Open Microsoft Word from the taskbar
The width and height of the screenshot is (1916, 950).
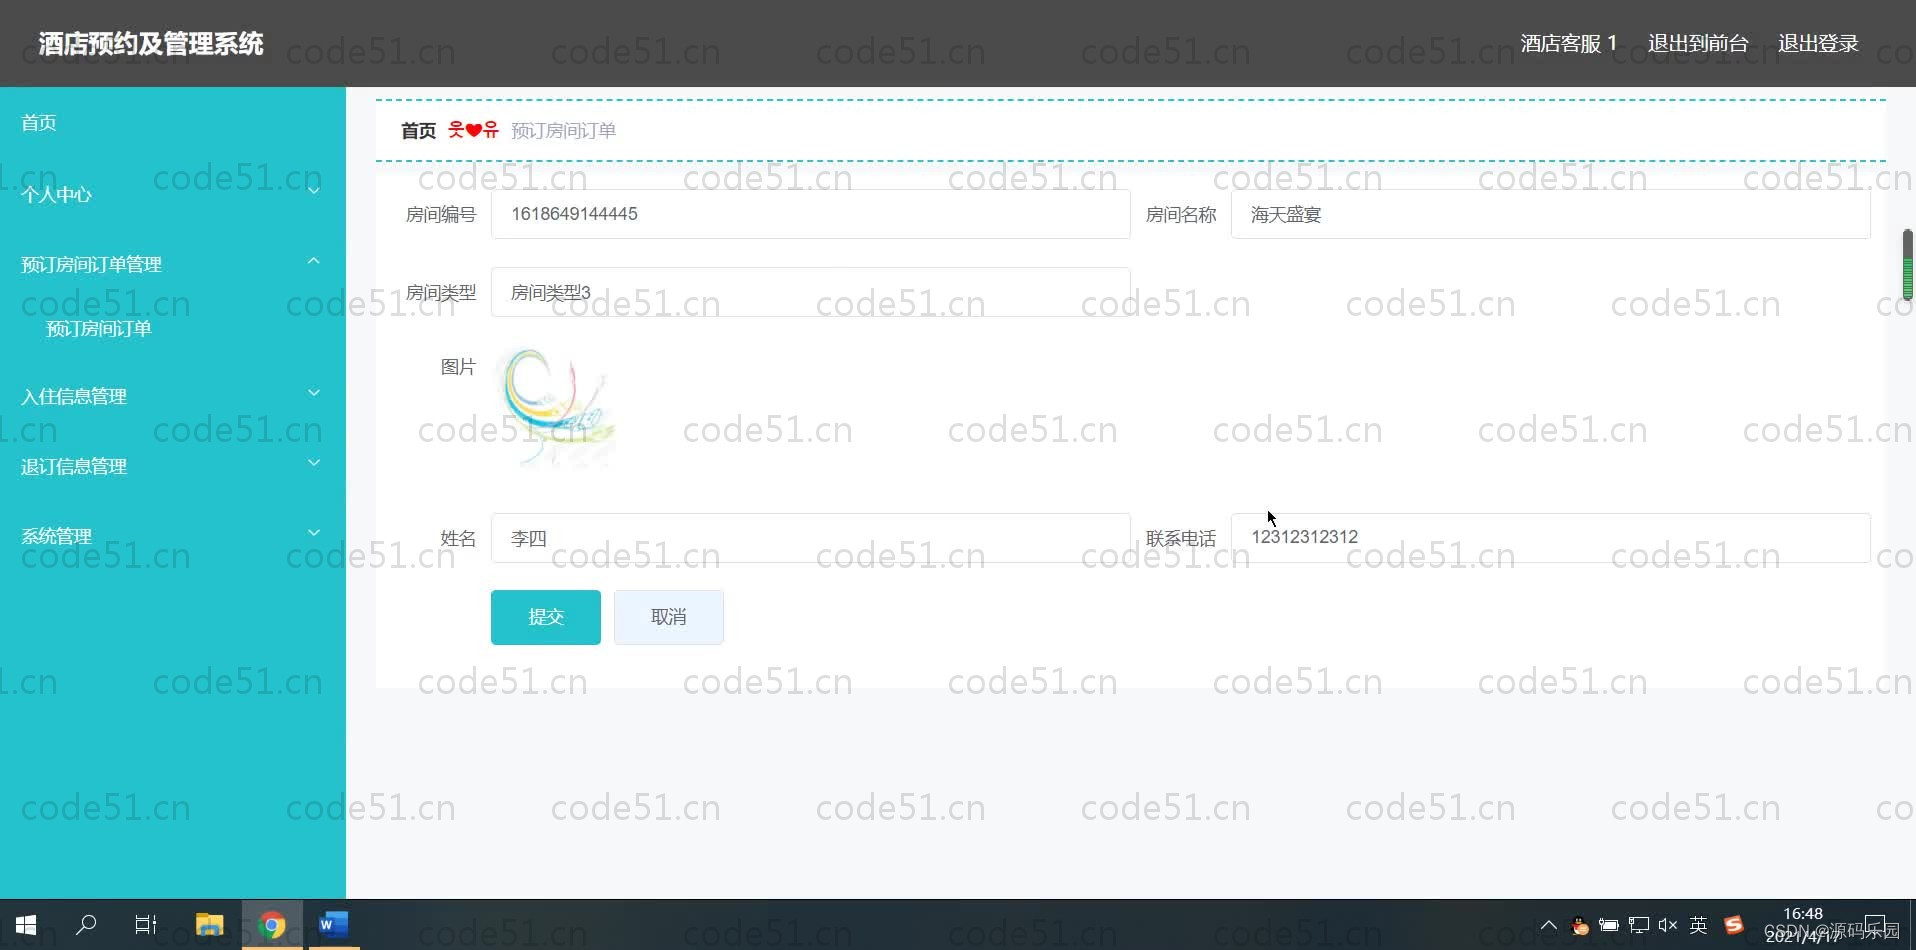click(x=333, y=924)
